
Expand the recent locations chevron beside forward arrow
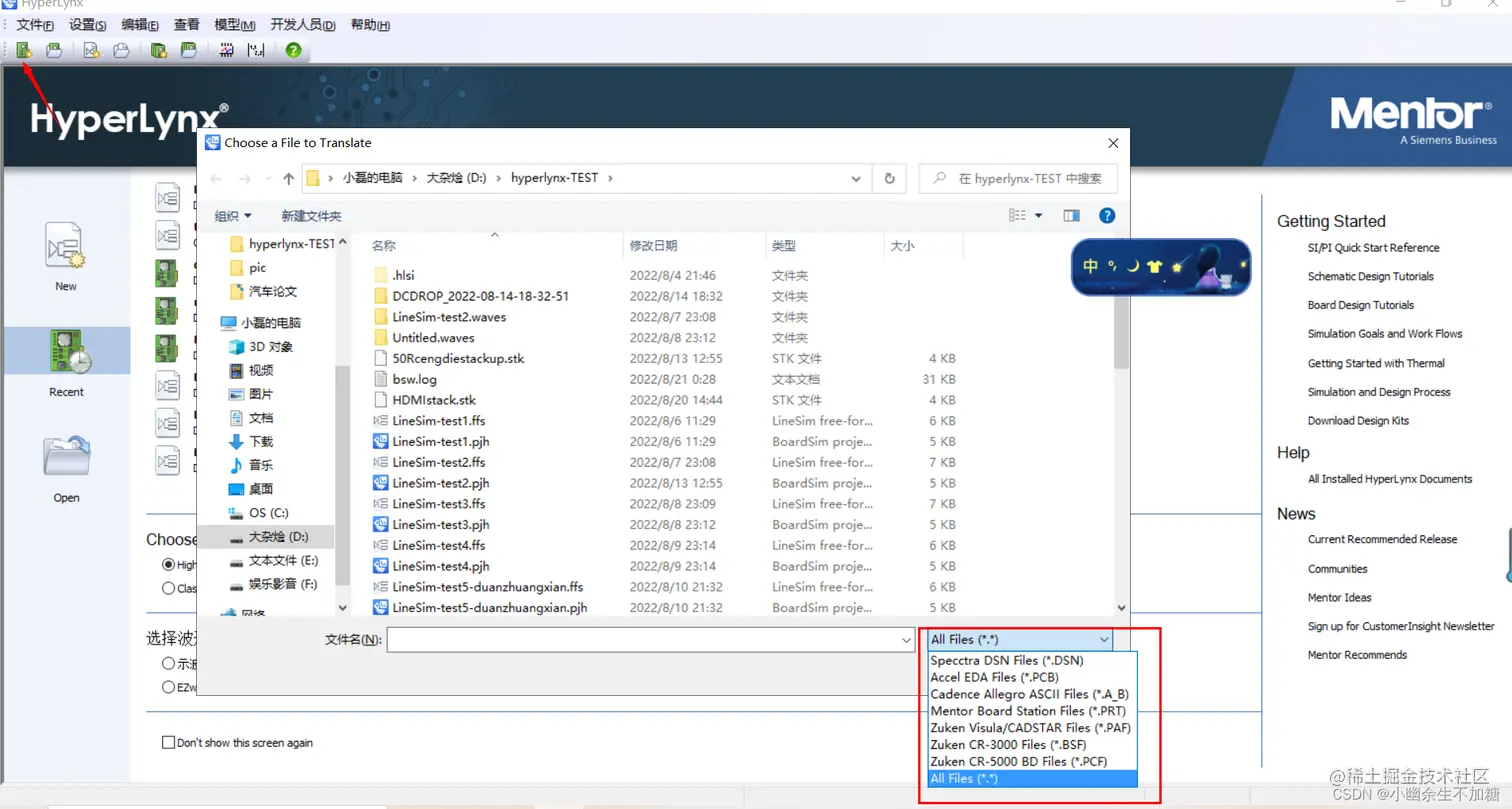click(266, 179)
